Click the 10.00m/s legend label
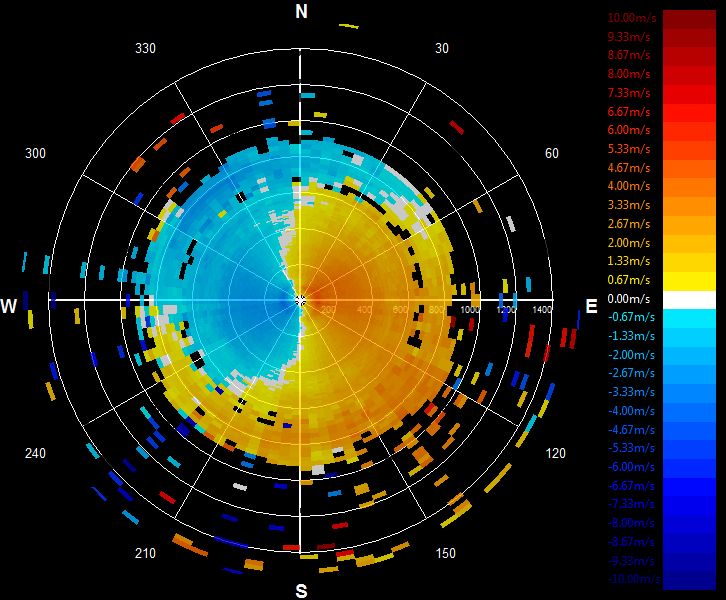726x600 pixels. [x=632, y=18]
